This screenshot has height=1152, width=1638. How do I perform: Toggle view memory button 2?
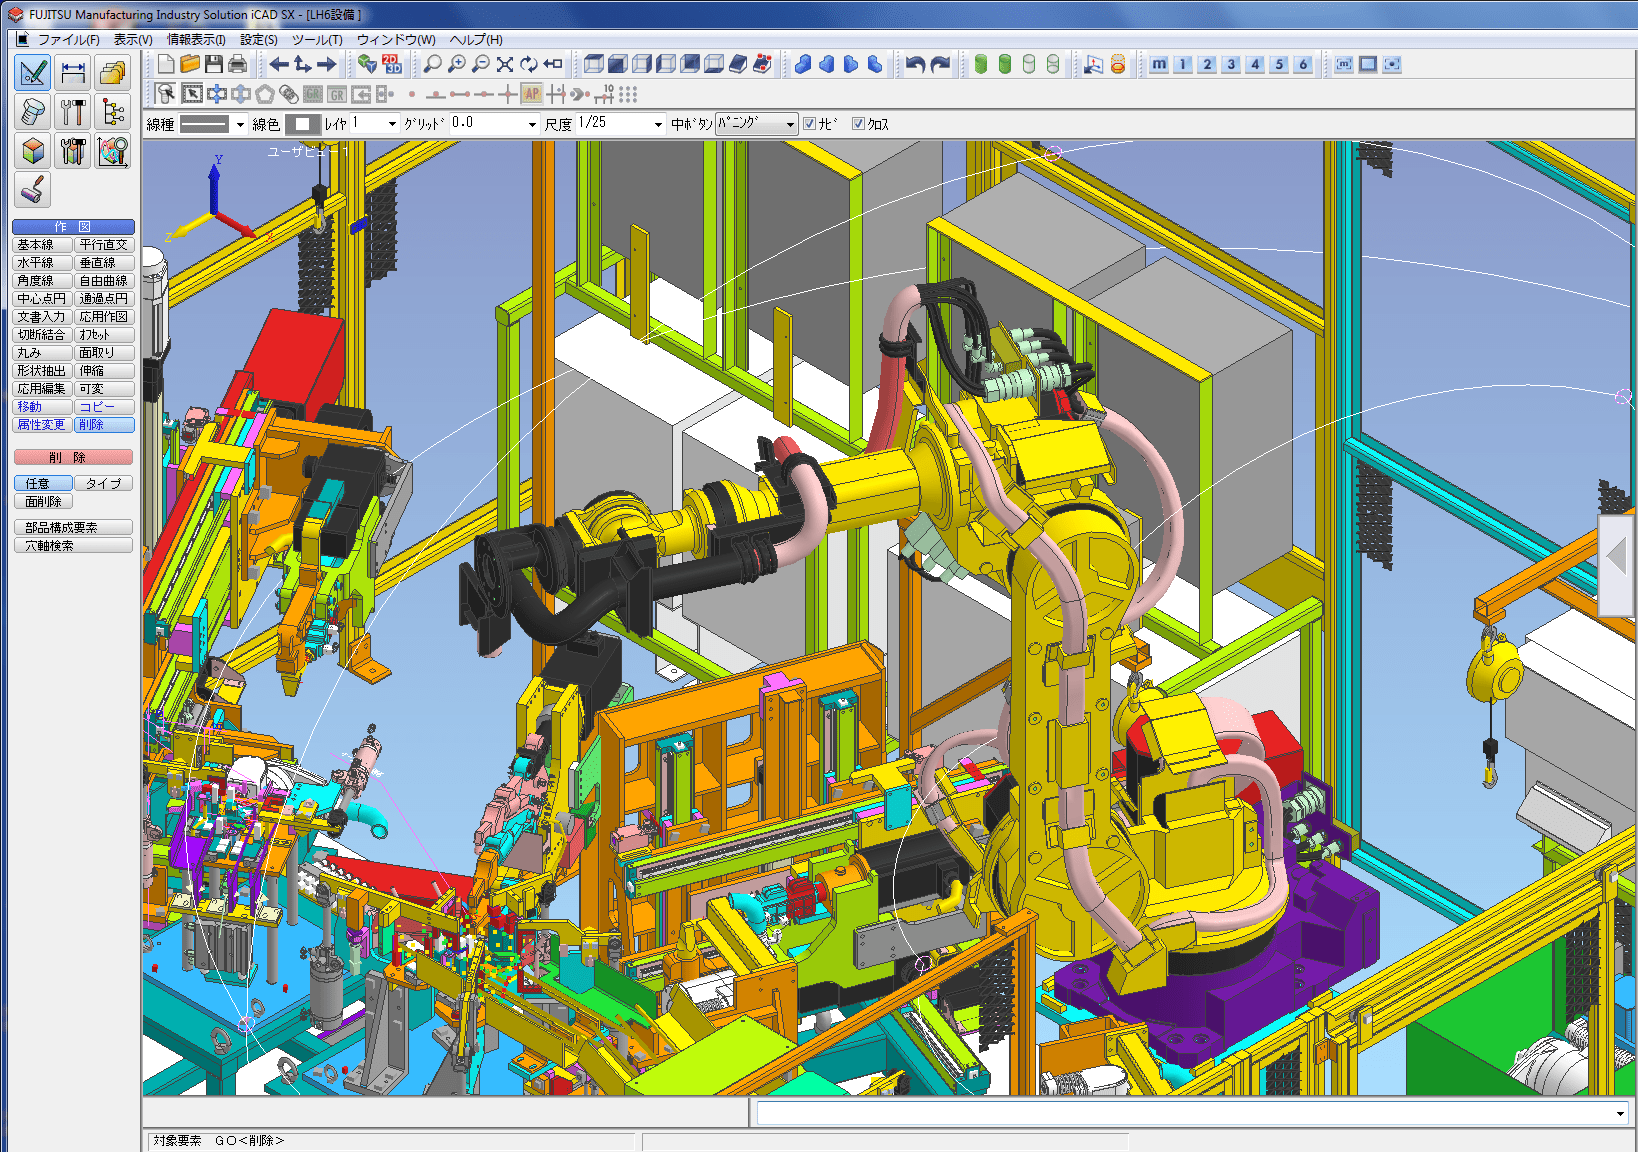point(1207,64)
